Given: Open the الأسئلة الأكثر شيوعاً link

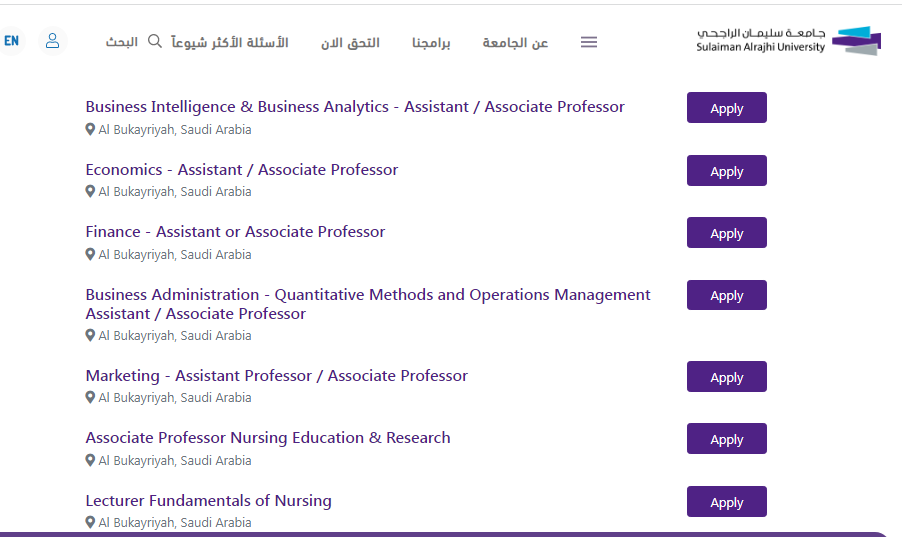Looking at the screenshot, I should [230, 43].
